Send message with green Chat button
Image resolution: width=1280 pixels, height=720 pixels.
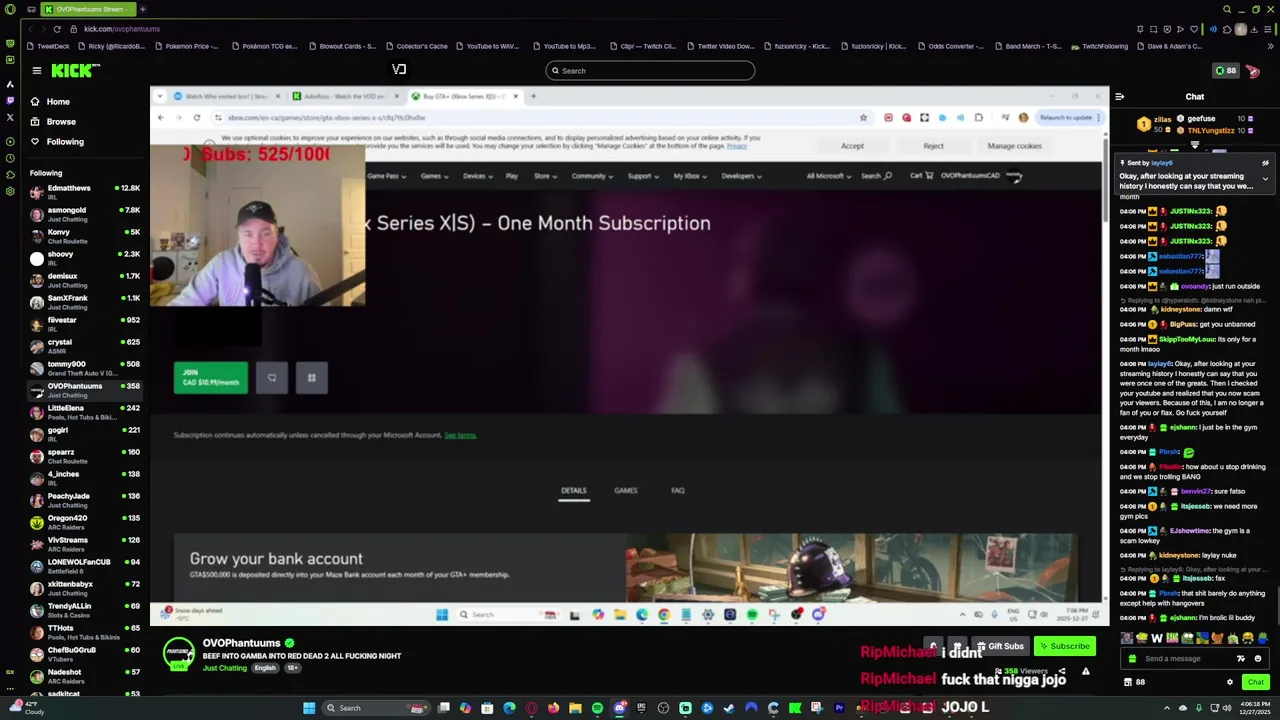click(x=1255, y=682)
